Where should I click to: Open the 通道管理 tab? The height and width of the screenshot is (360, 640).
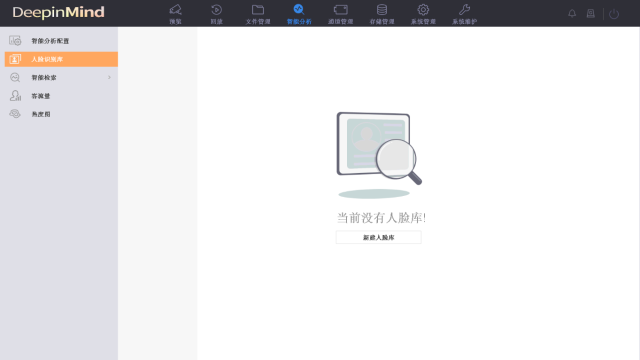click(340, 14)
